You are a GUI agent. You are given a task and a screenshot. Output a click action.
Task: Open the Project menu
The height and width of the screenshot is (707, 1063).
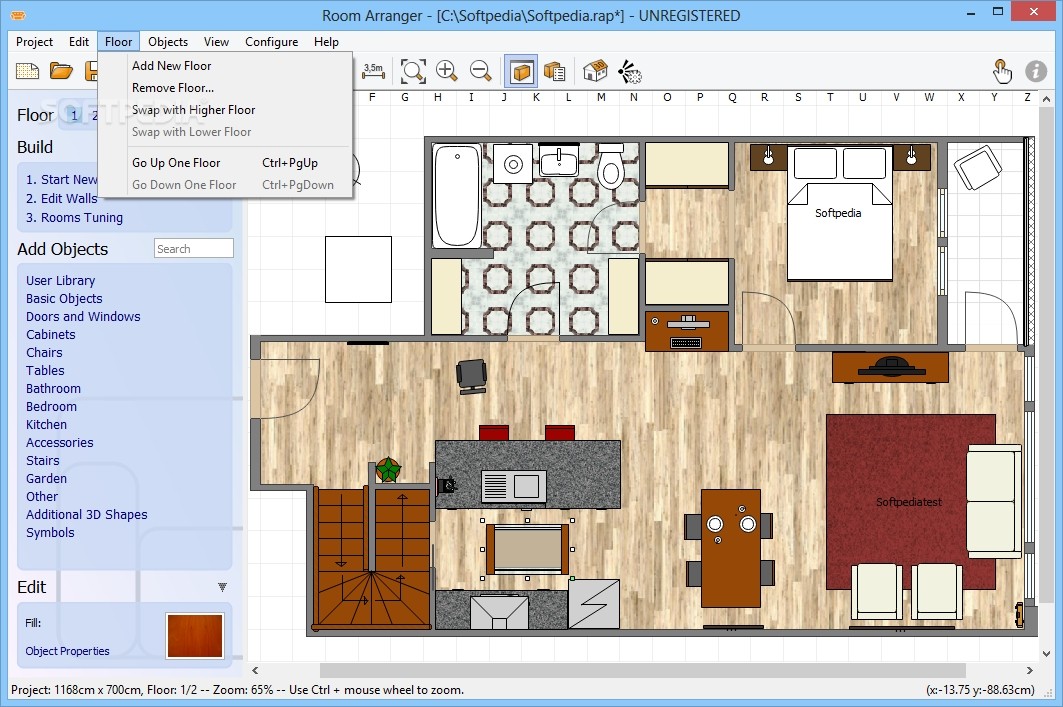[35, 41]
